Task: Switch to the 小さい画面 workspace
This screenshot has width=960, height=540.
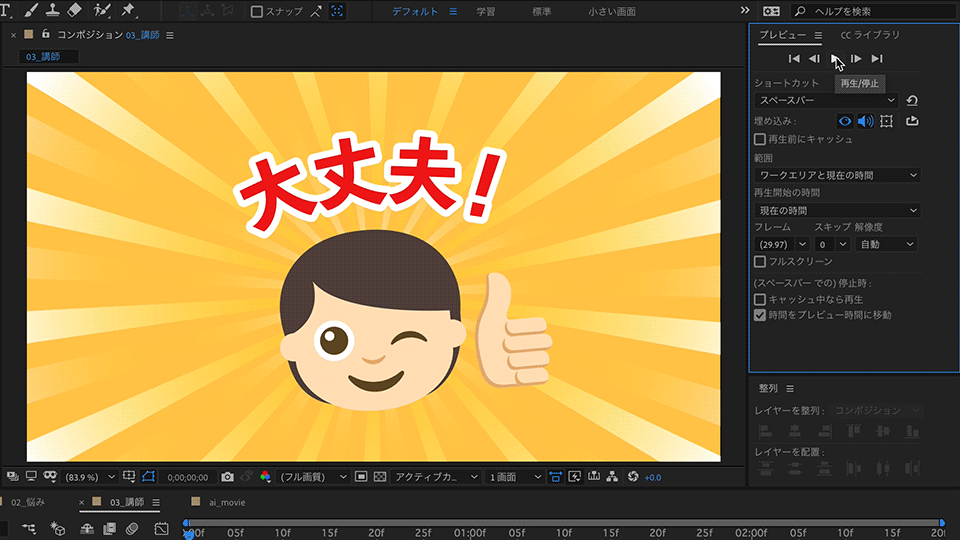Action: pos(612,12)
